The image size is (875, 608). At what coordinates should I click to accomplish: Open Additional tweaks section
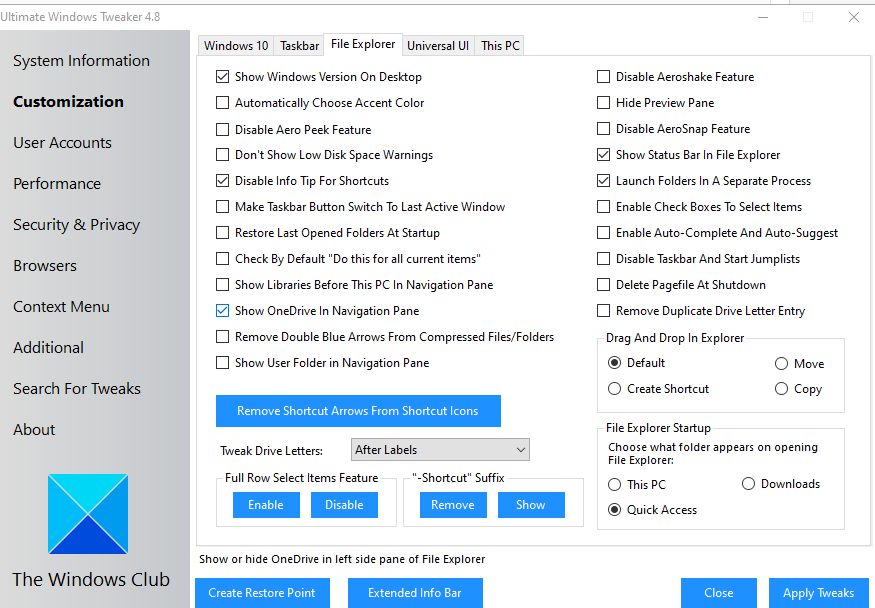49,348
